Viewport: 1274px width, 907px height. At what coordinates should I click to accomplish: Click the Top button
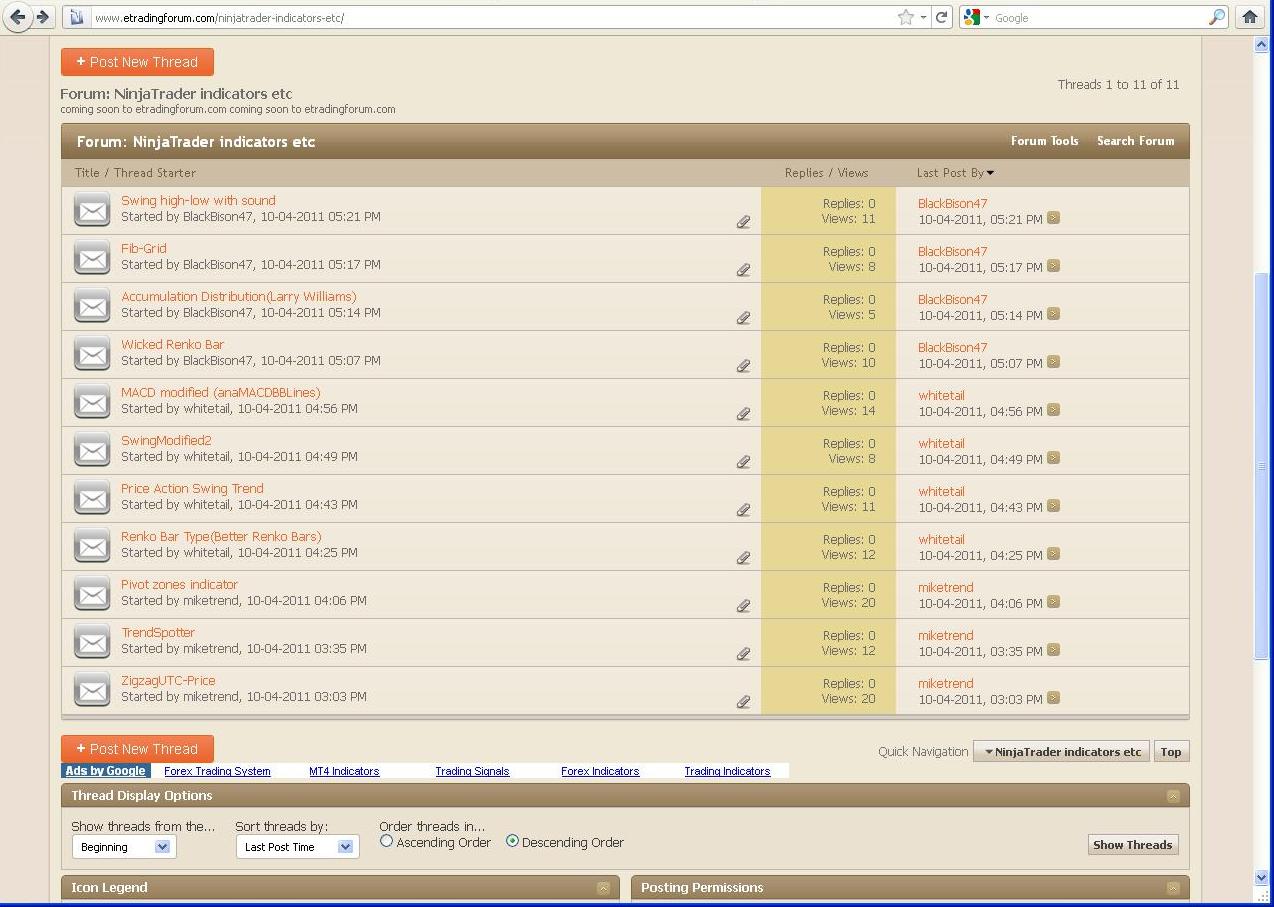coord(1171,752)
